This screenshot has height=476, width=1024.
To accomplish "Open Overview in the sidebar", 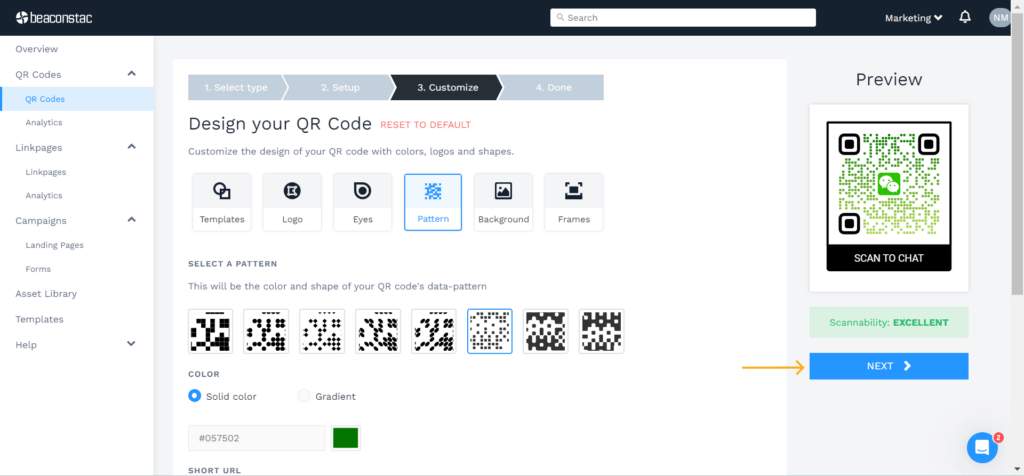I will click(x=37, y=49).
